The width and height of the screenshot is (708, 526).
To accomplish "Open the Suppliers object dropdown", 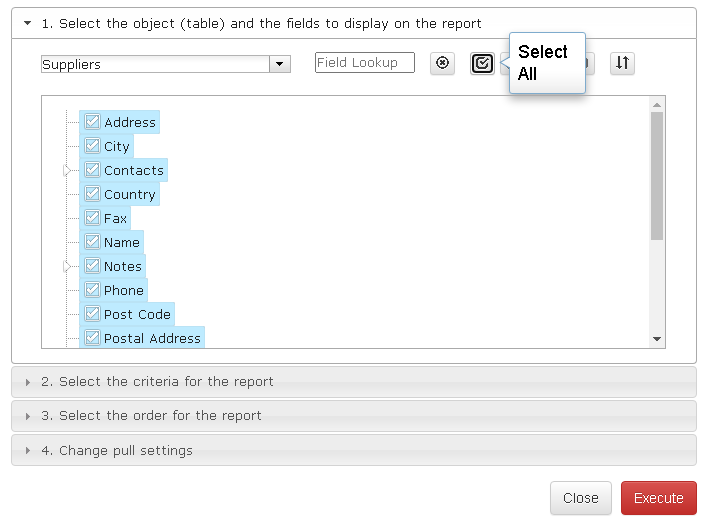I will coord(279,64).
